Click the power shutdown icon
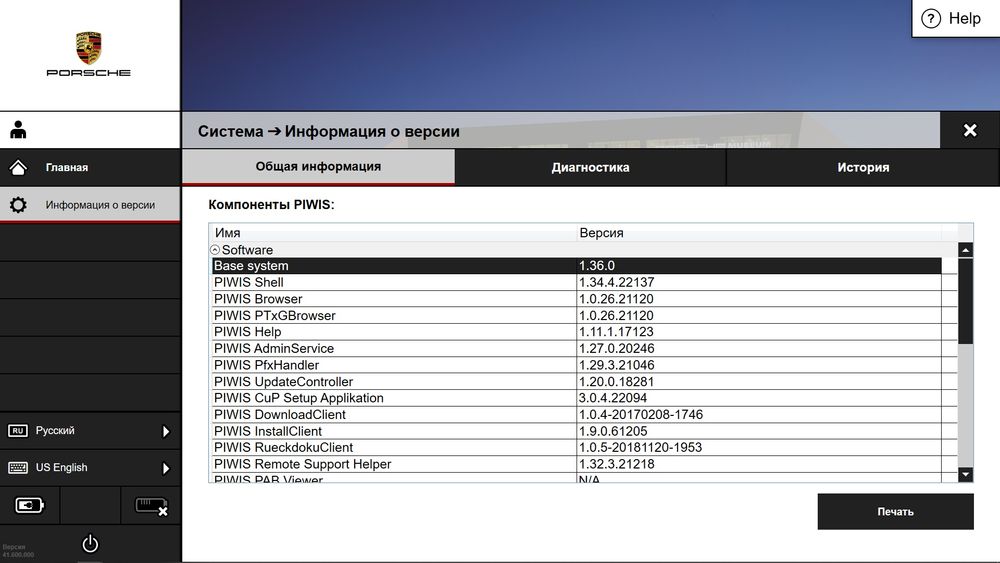This screenshot has height=563, width=1000. 91,543
